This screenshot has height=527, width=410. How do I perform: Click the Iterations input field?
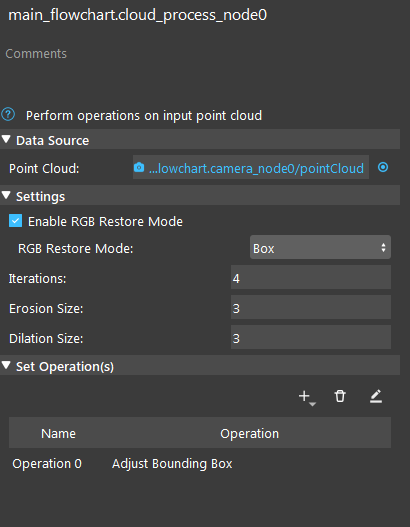tap(311, 277)
